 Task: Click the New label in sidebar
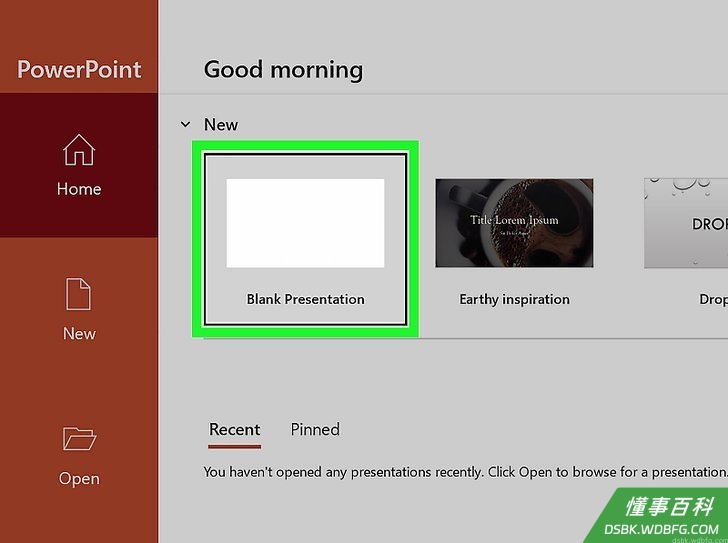click(79, 333)
